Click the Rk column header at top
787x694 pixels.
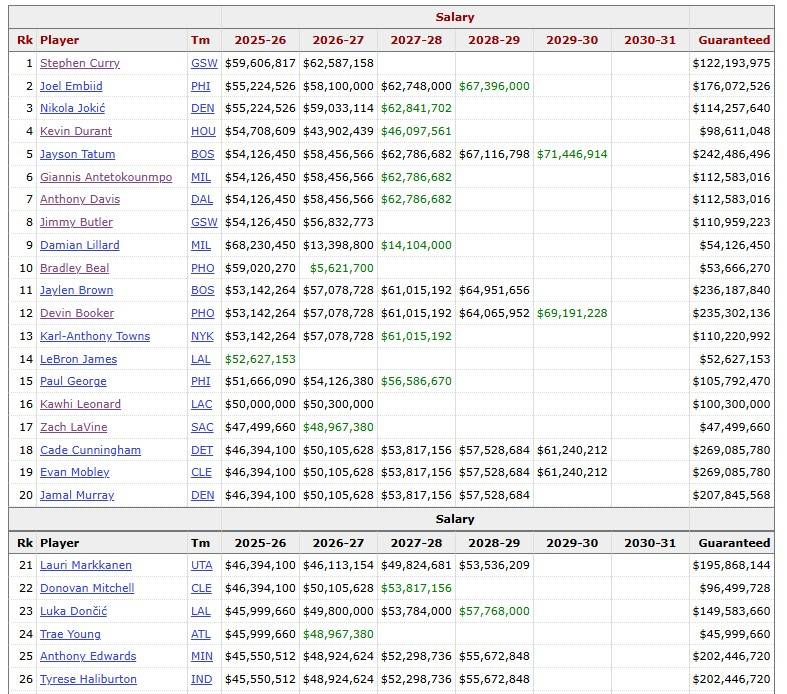24,40
